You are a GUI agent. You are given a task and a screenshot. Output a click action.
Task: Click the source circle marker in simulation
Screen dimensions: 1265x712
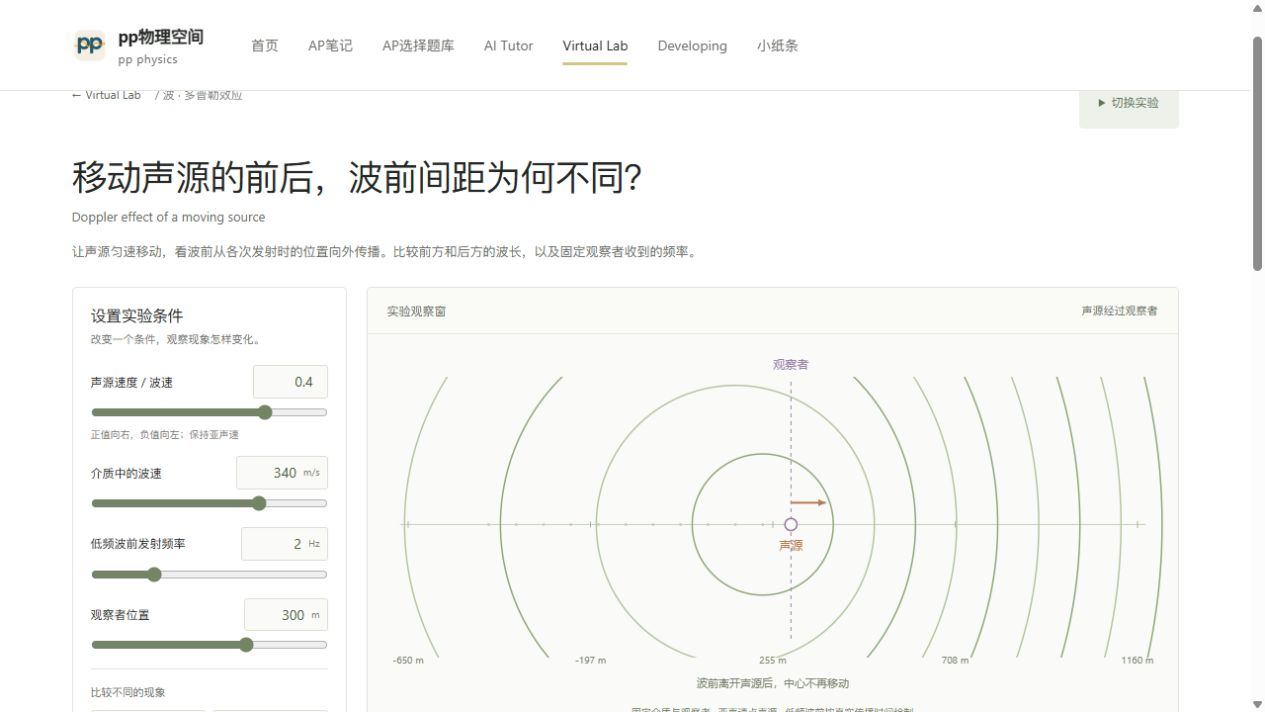tap(791, 524)
